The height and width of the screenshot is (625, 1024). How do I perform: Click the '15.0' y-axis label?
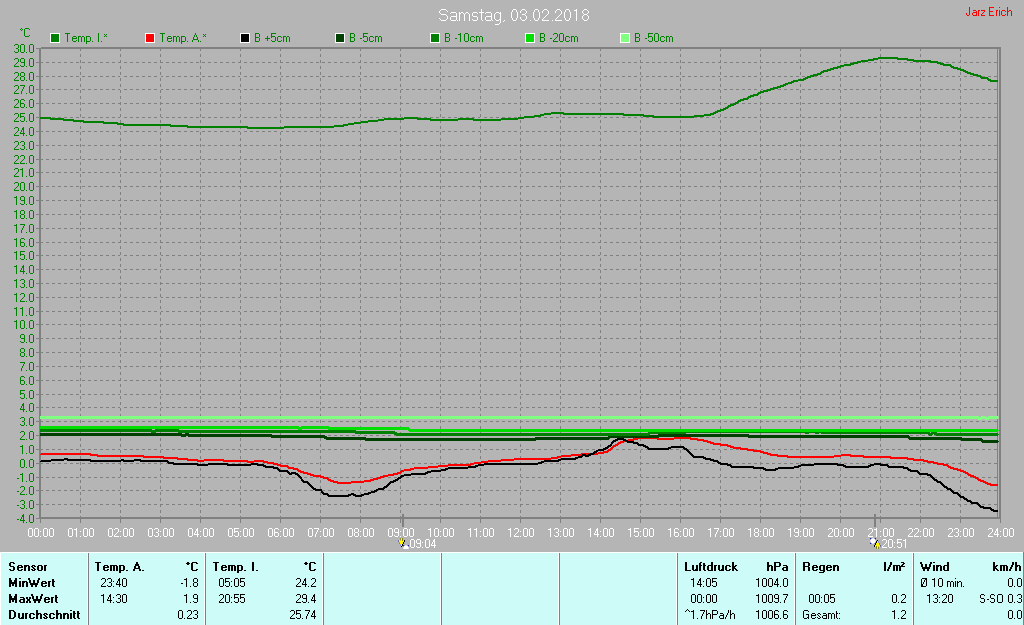(x=24, y=256)
